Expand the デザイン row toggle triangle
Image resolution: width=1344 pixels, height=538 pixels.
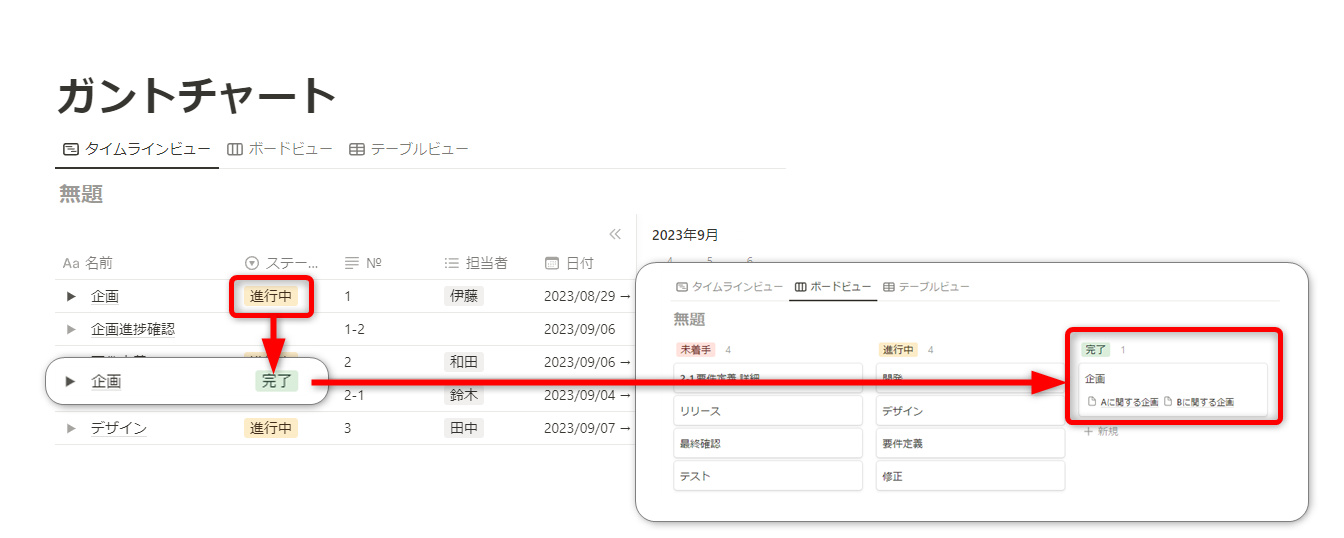click(71, 428)
